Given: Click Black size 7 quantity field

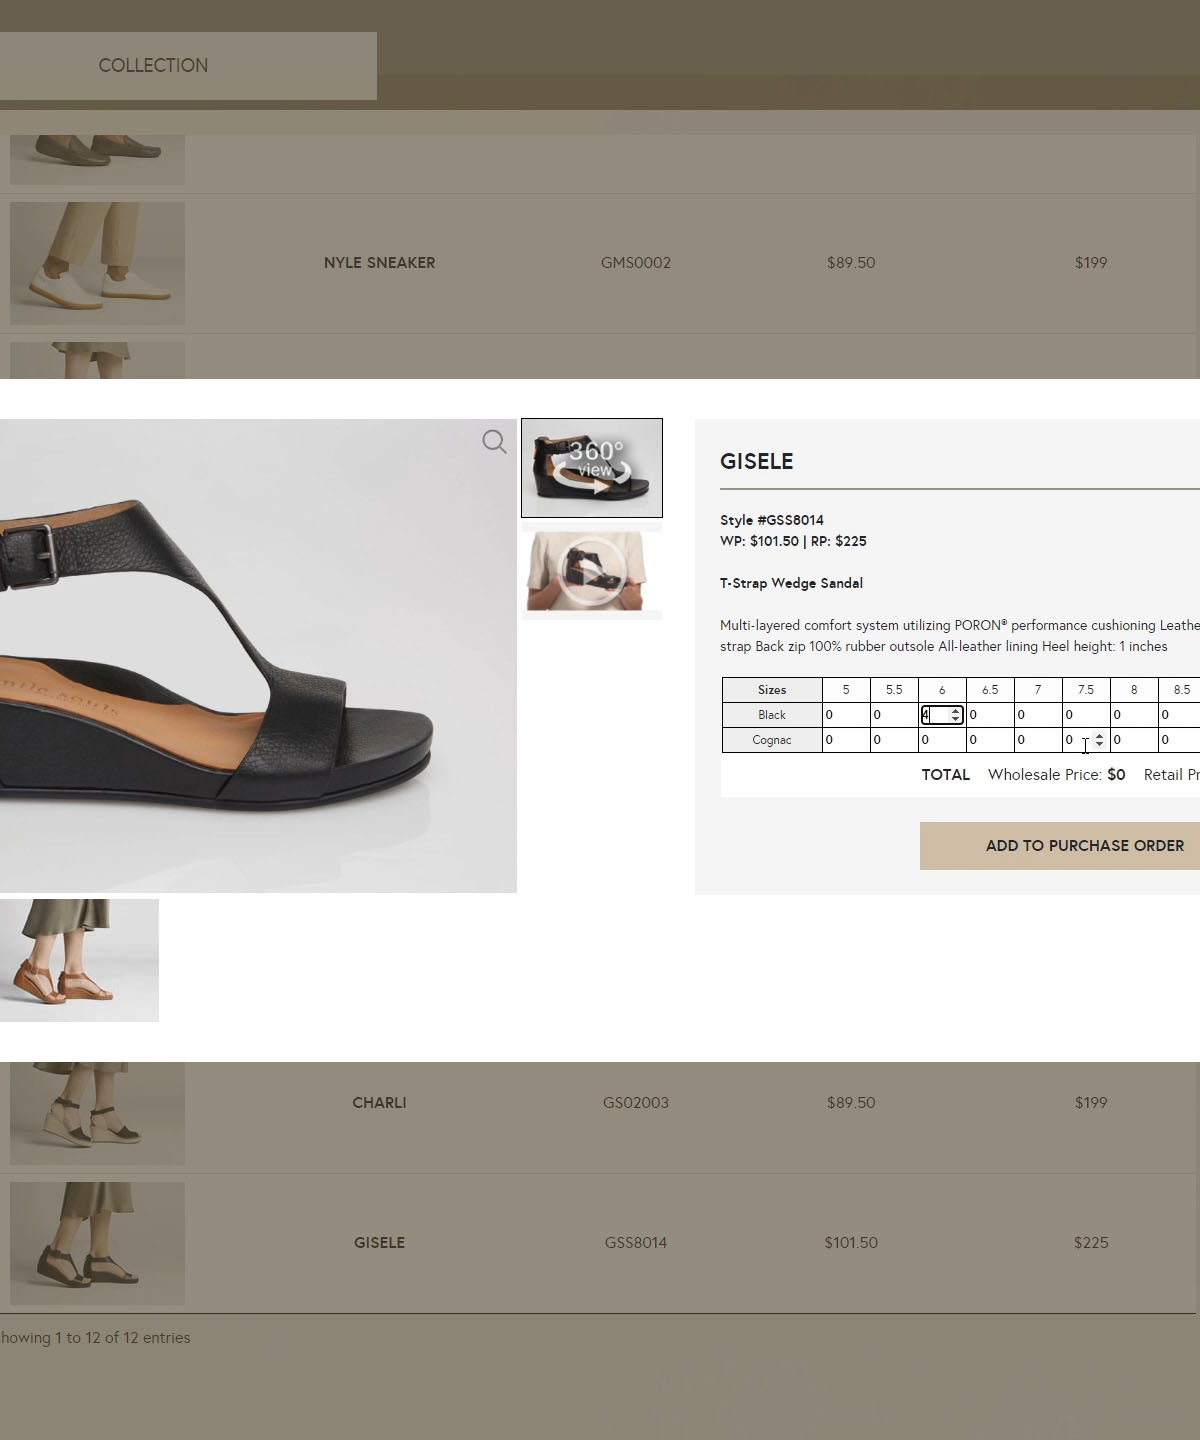Looking at the screenshot, I should click(1037, 715).
